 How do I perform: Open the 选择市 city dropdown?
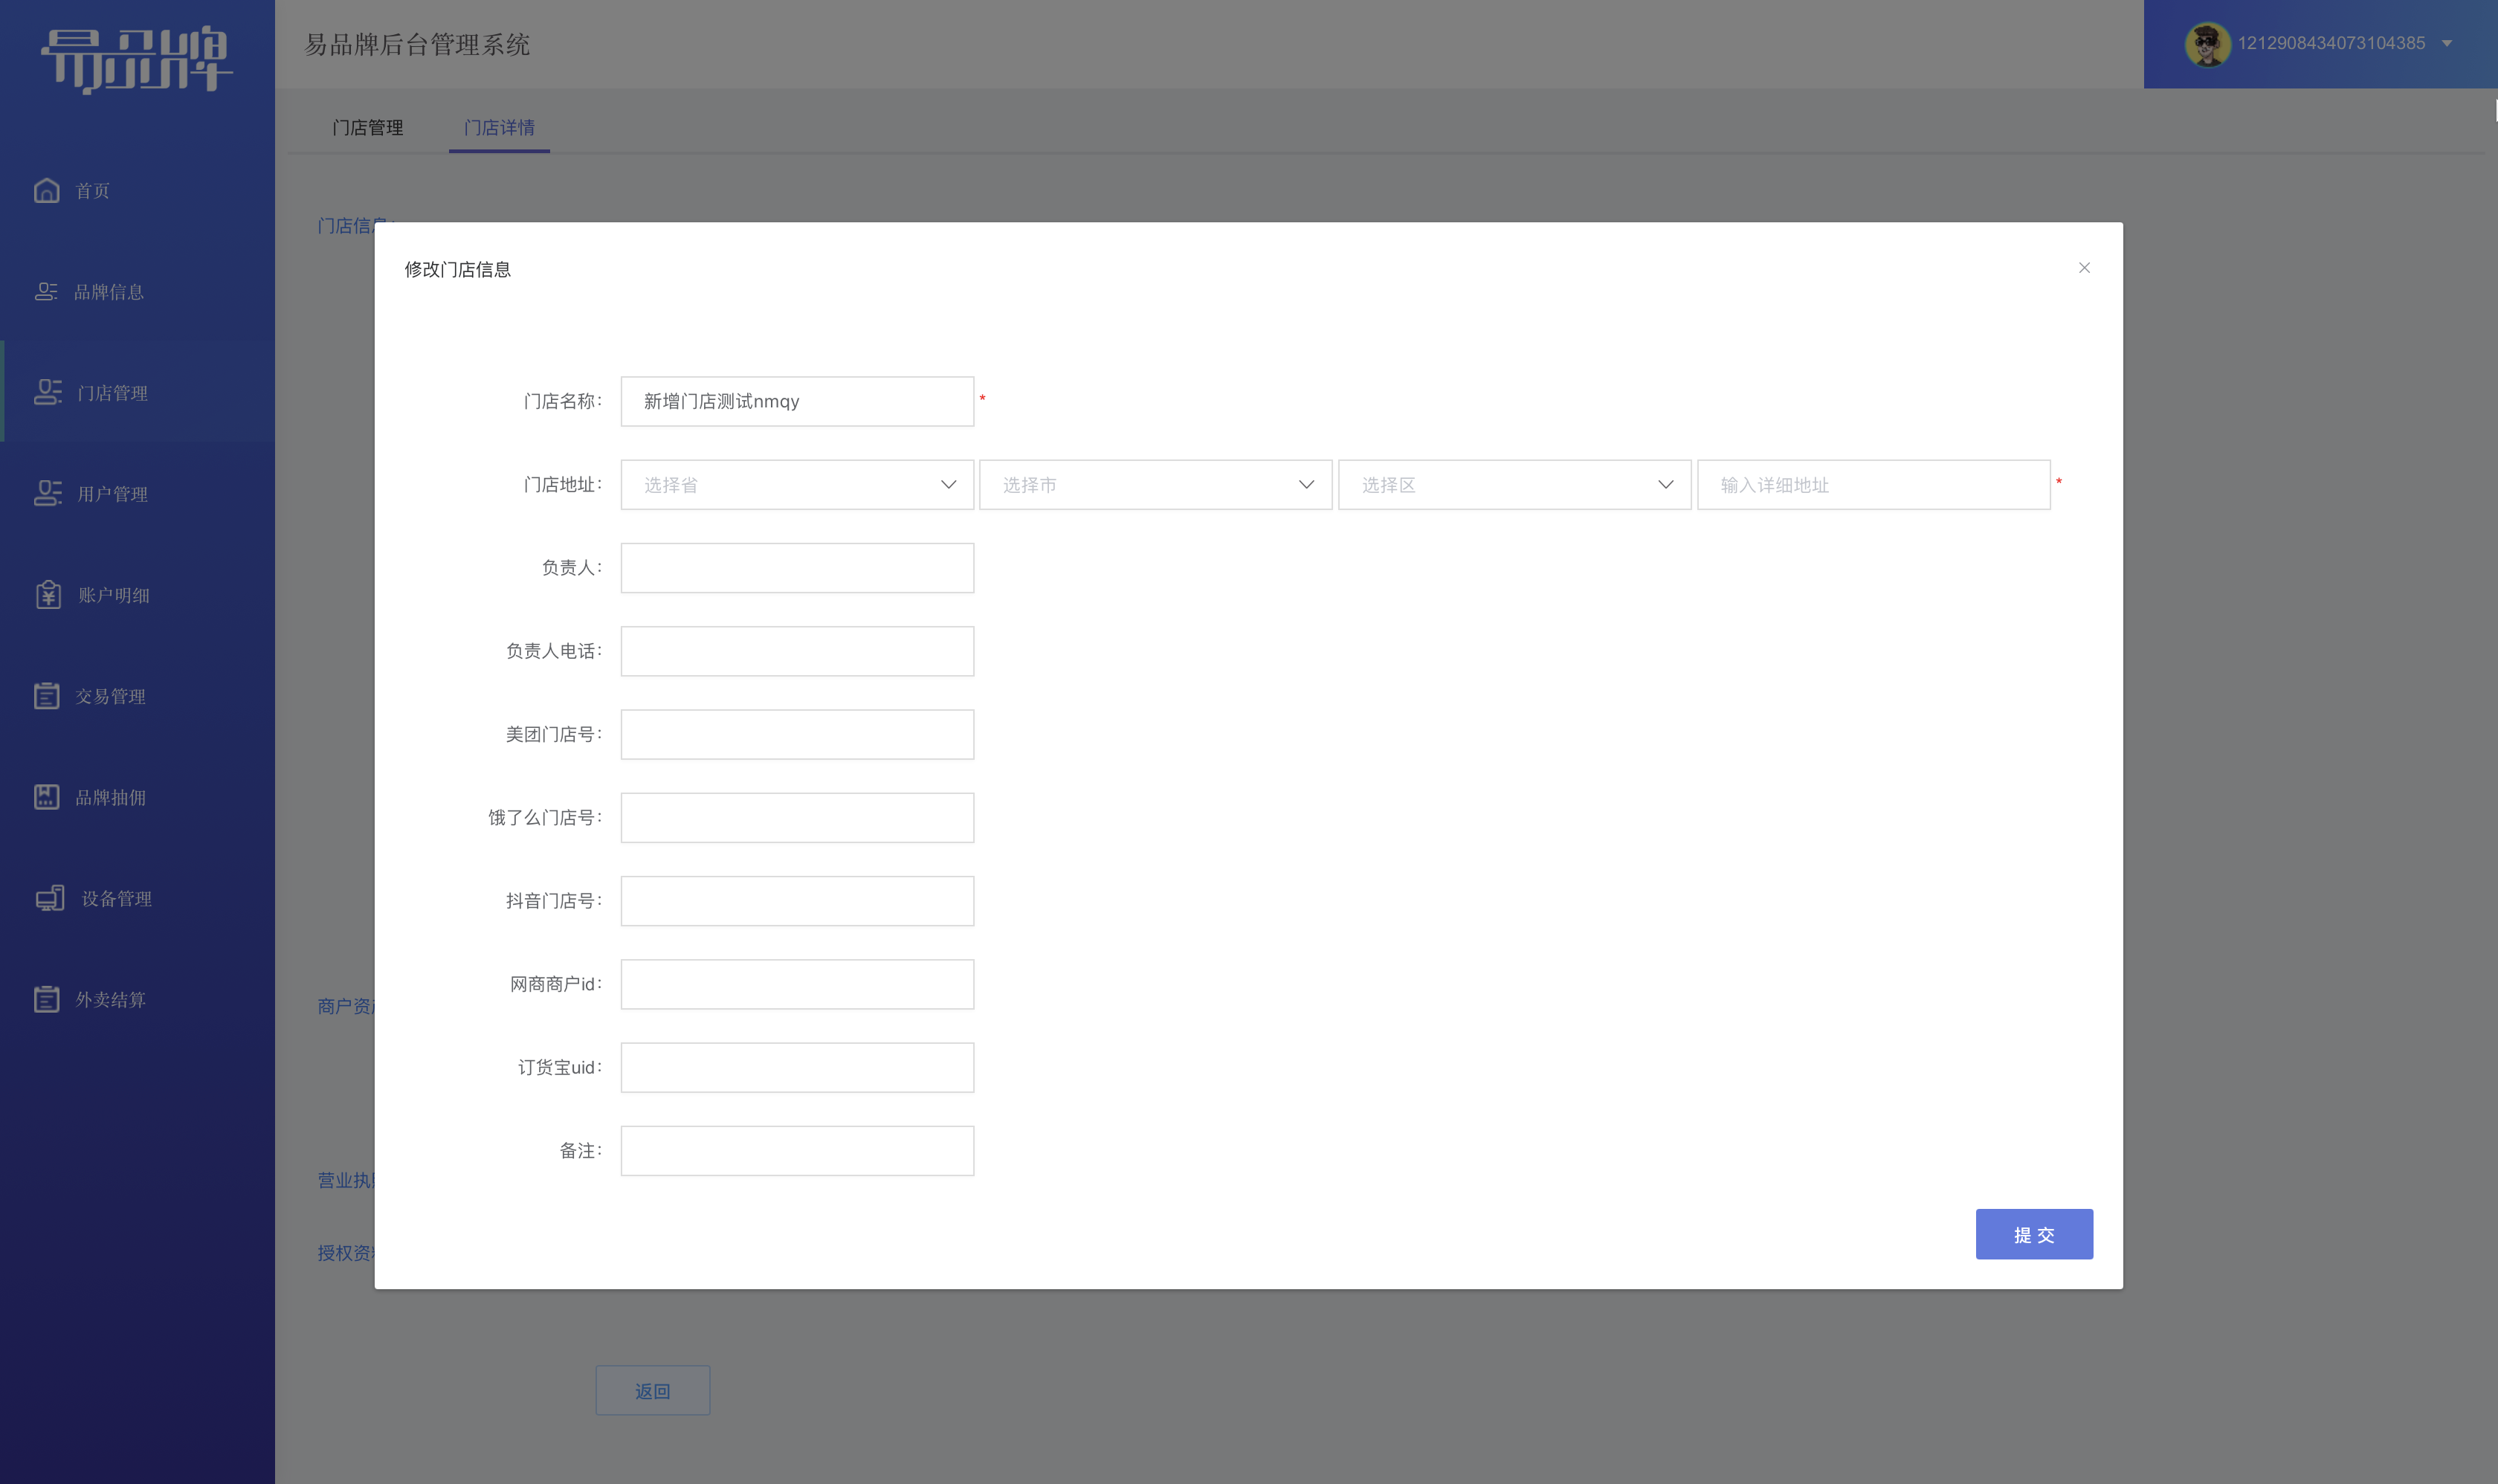(1155, 485)
